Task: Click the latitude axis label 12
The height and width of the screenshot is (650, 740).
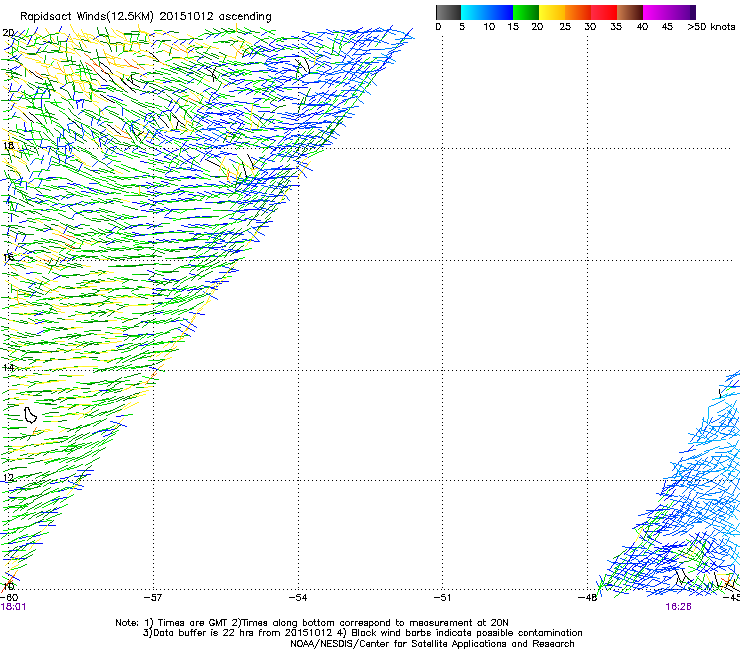Action: pos(8,478)
